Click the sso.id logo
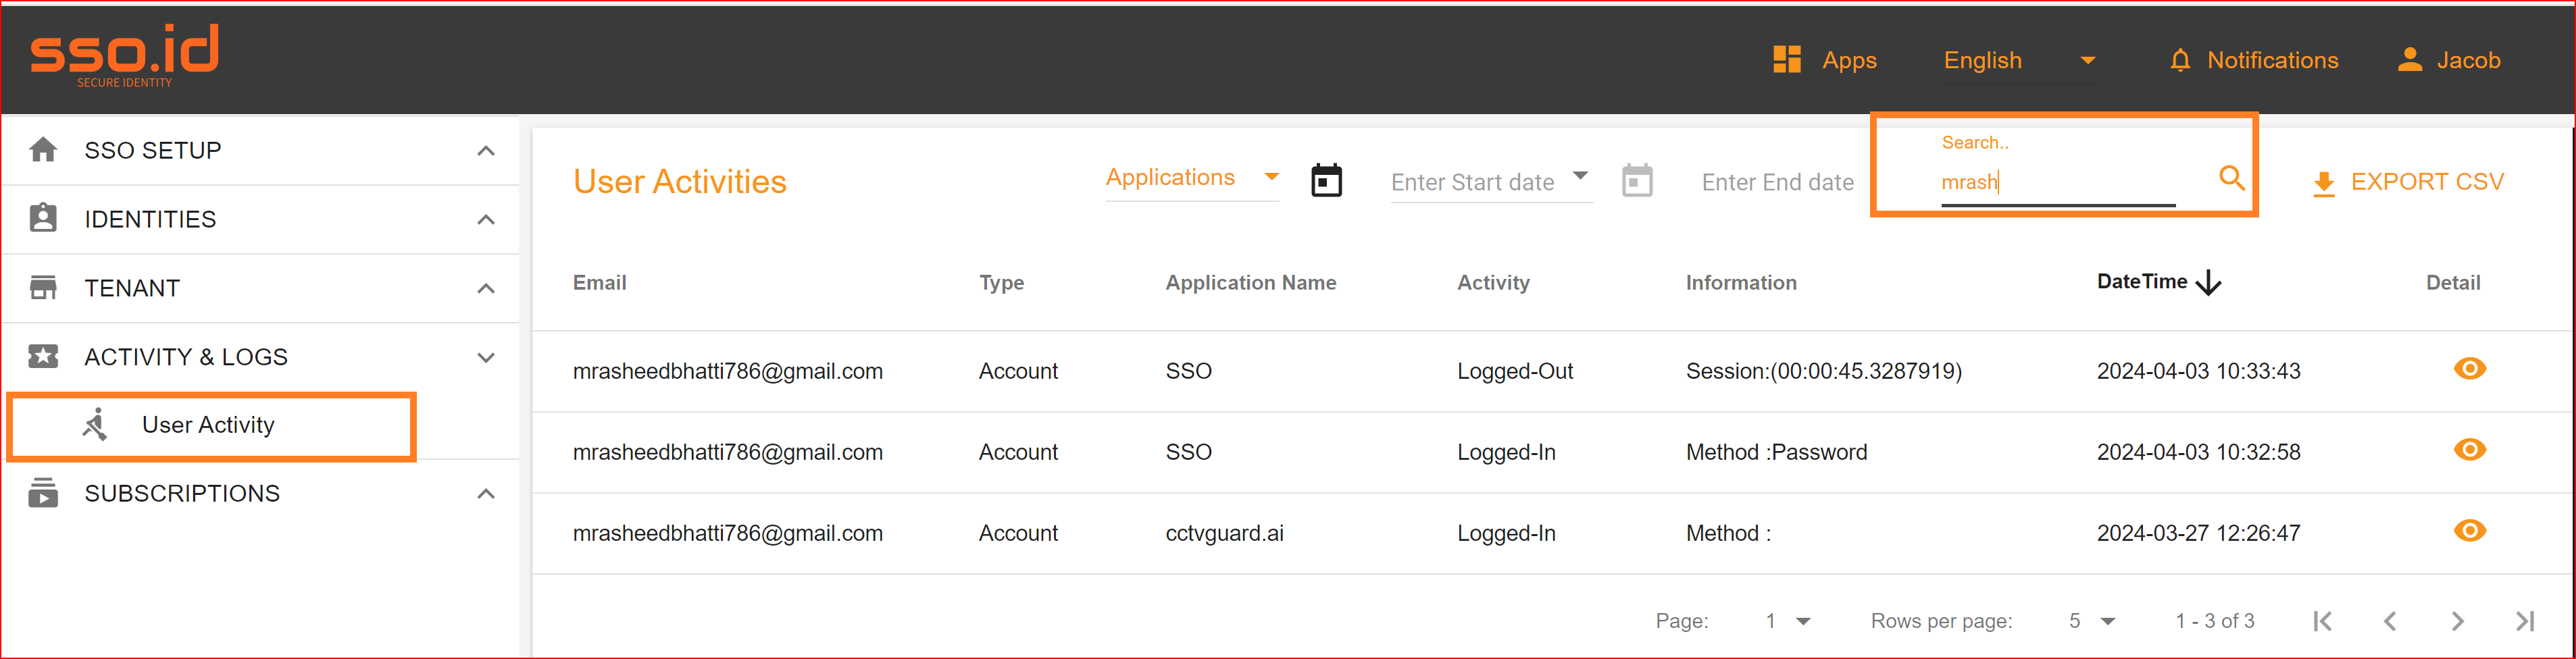 (124, 56)
